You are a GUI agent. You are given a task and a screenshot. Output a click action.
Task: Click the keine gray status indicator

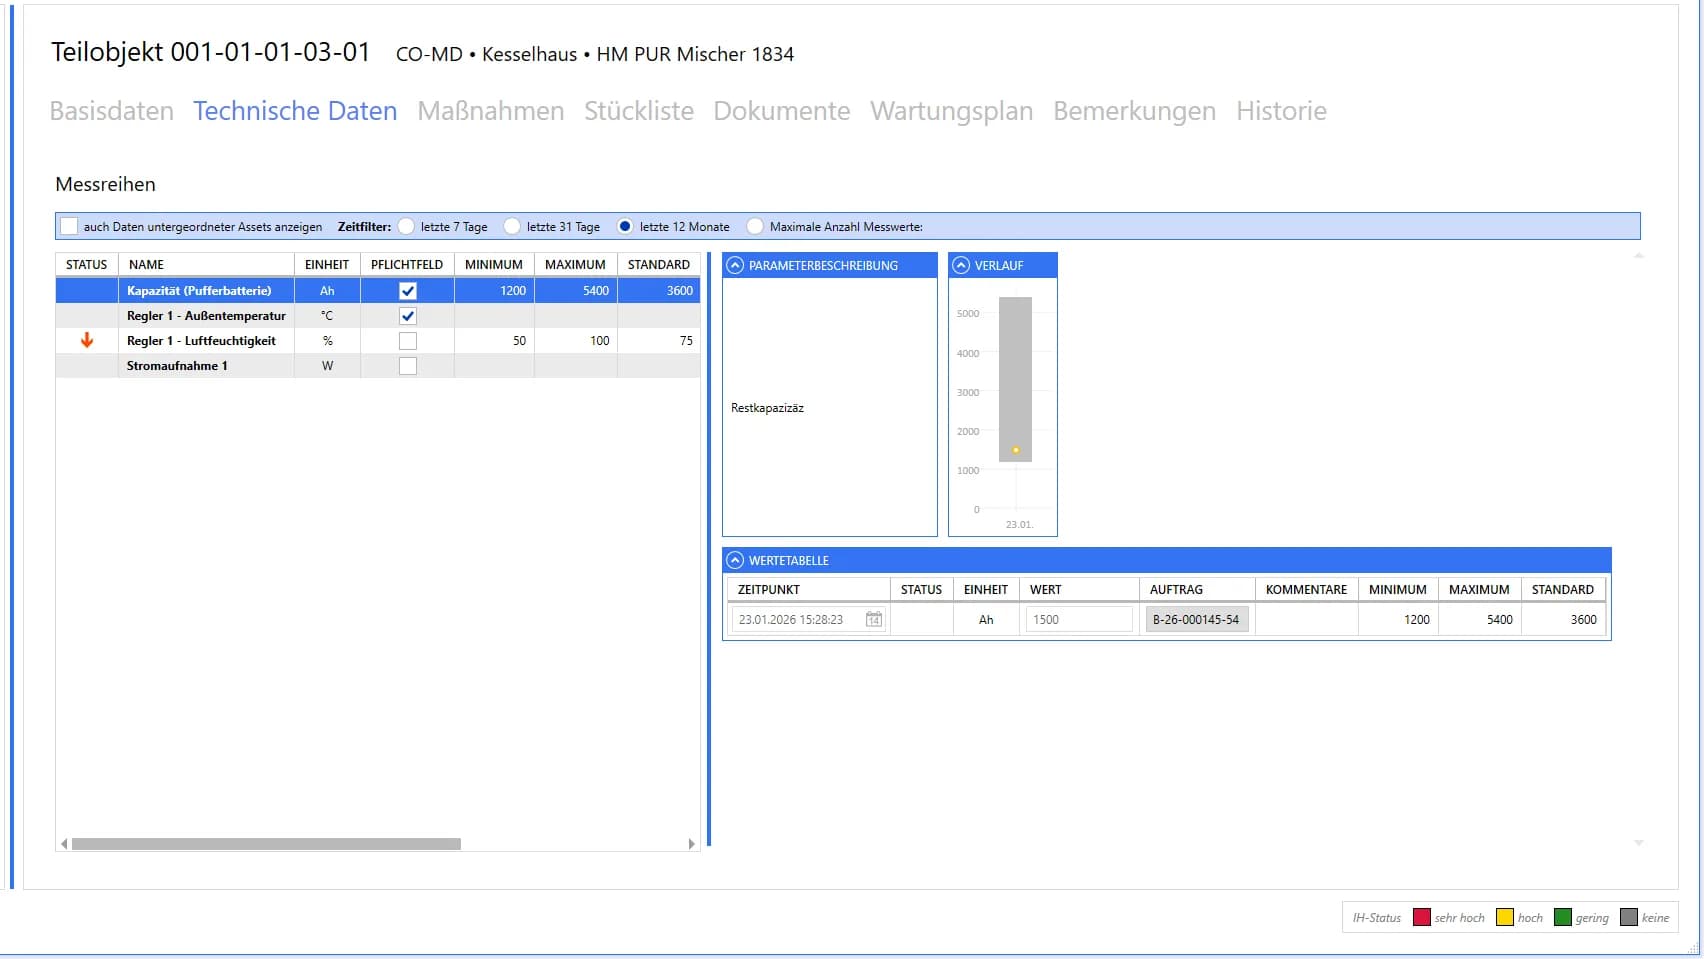point(1630,917)
